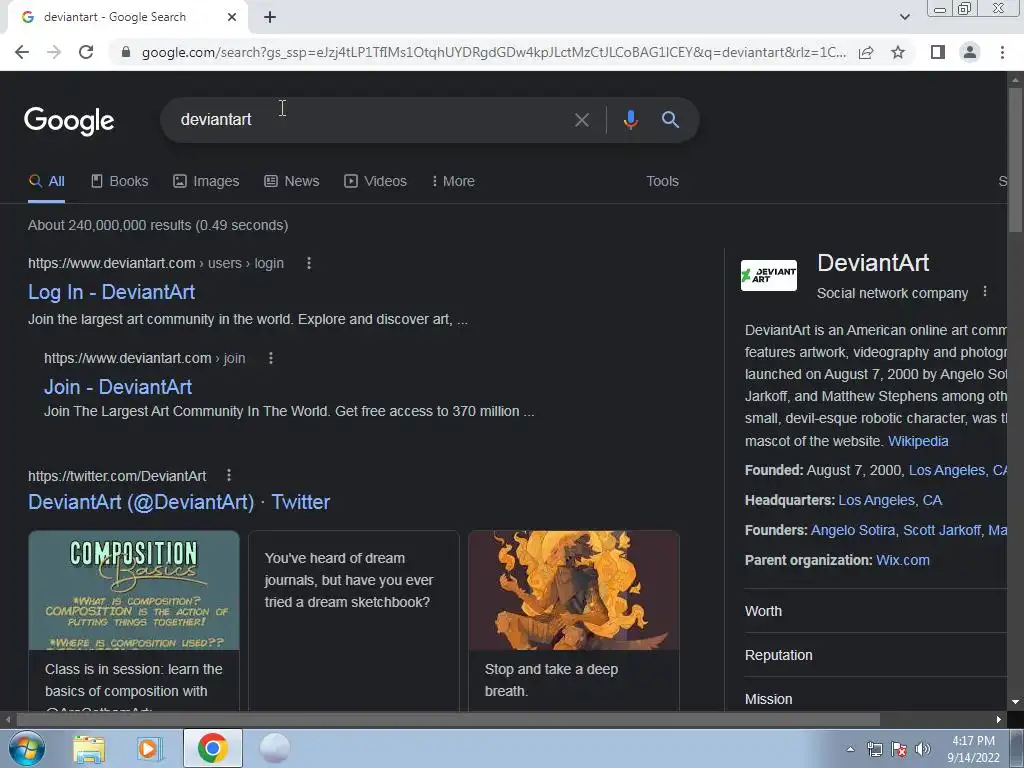Image resolution: width=1024 pixels, height=768 pixels.
Task: Open the media player taskbar icon
Action: (149, 749)
